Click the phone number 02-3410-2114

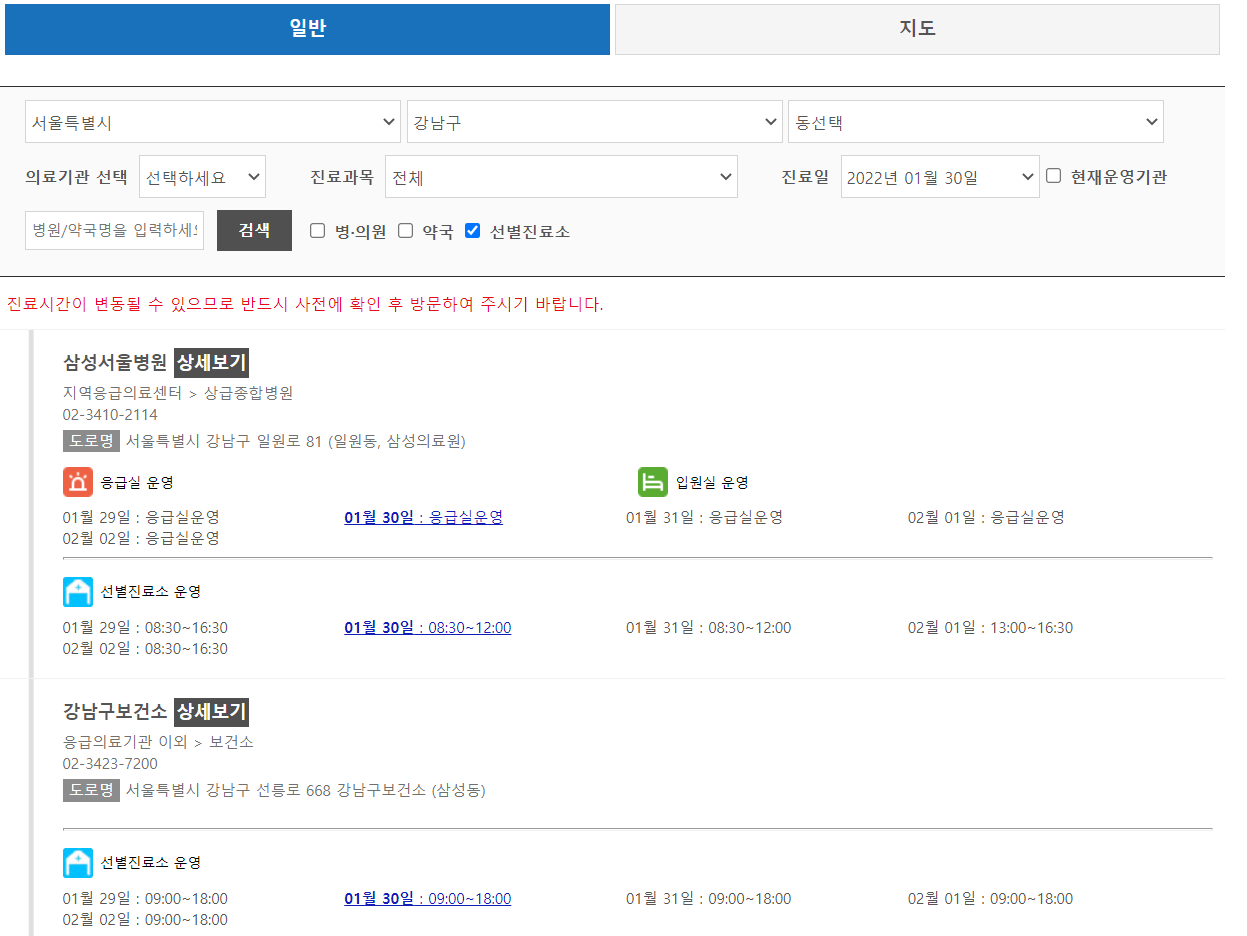pos(110,414)
